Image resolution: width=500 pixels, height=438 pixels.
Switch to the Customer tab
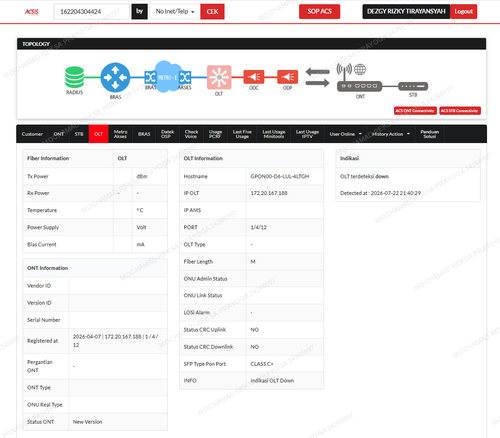(32, 134)
